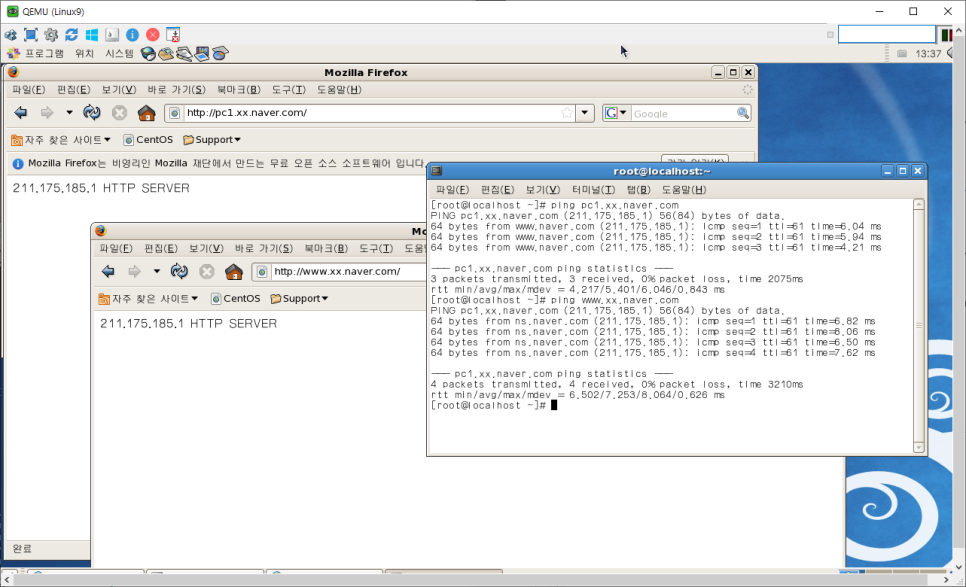Viewport: 966px width, 587px height.
Task: Open history dropdown arrow in www.xx Firefox window
Action: click(x=156, y=272)
